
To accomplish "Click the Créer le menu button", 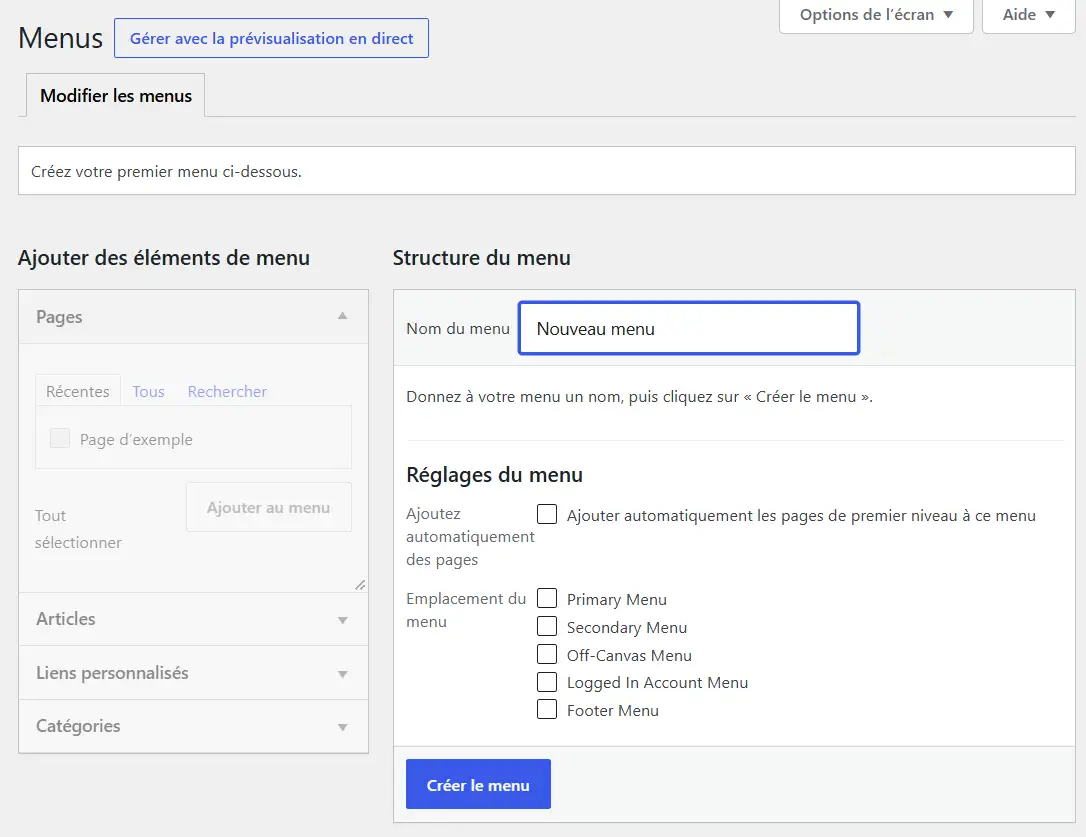I will point(478,784).
